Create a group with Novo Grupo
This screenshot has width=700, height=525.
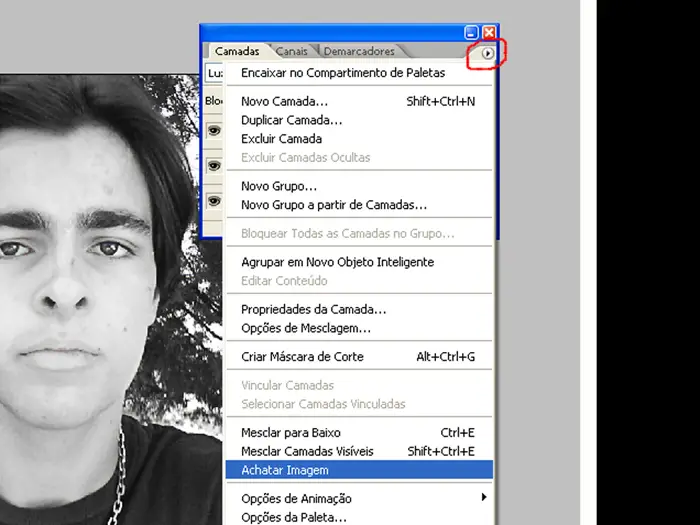(x=279, y=186)
